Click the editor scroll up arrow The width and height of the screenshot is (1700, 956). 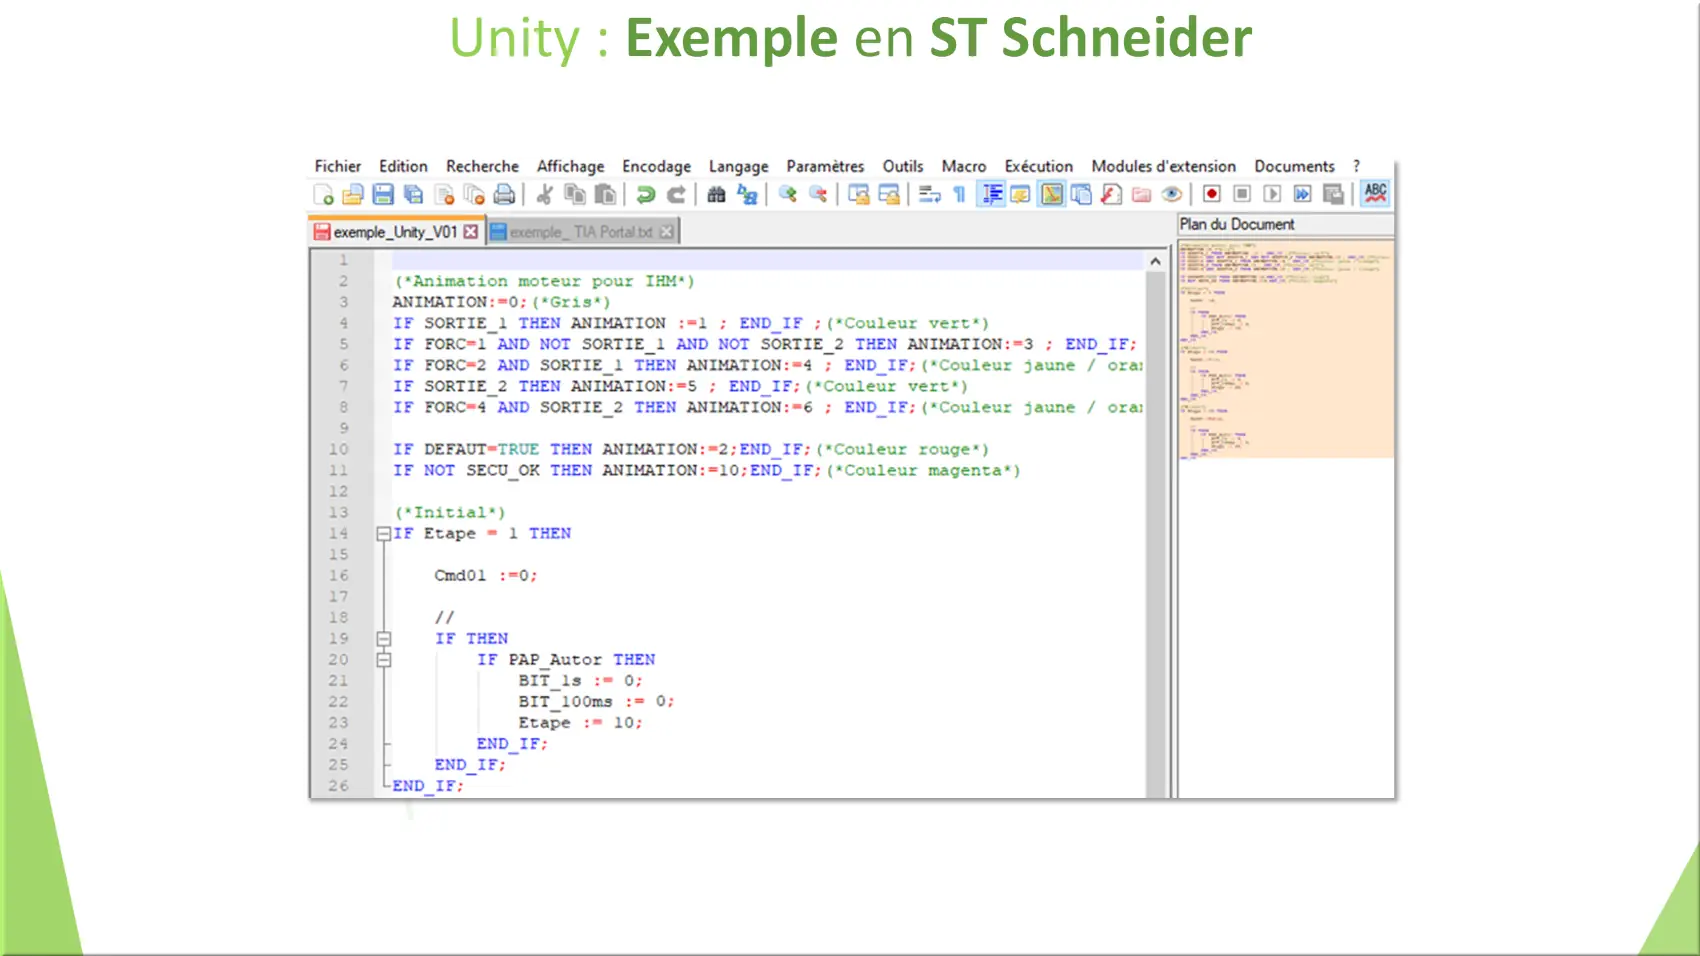1155,261
